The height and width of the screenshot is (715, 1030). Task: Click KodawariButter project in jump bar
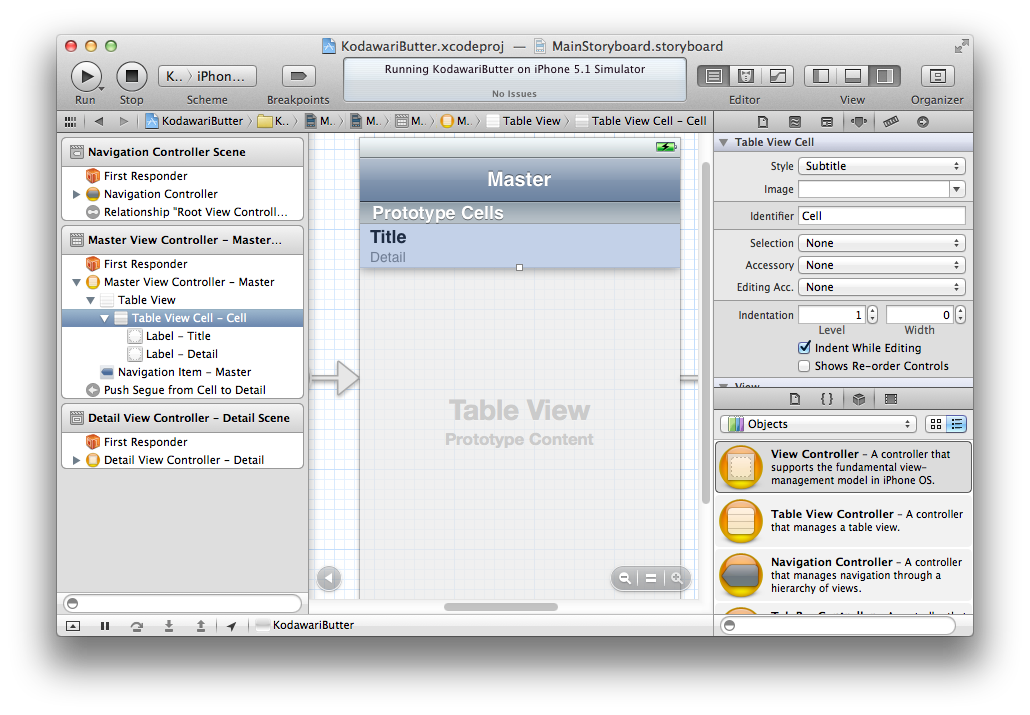pos(195,121)
